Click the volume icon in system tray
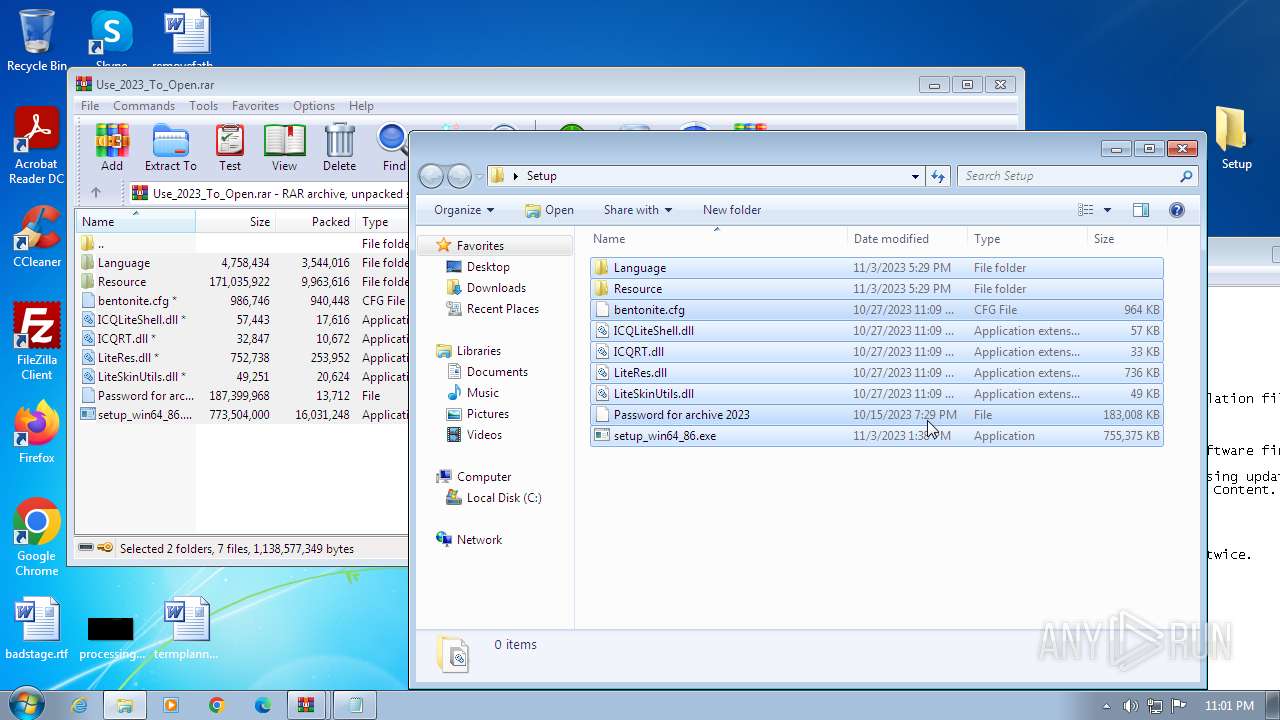The image size is (1280, 720). [x=1131, y=705]
